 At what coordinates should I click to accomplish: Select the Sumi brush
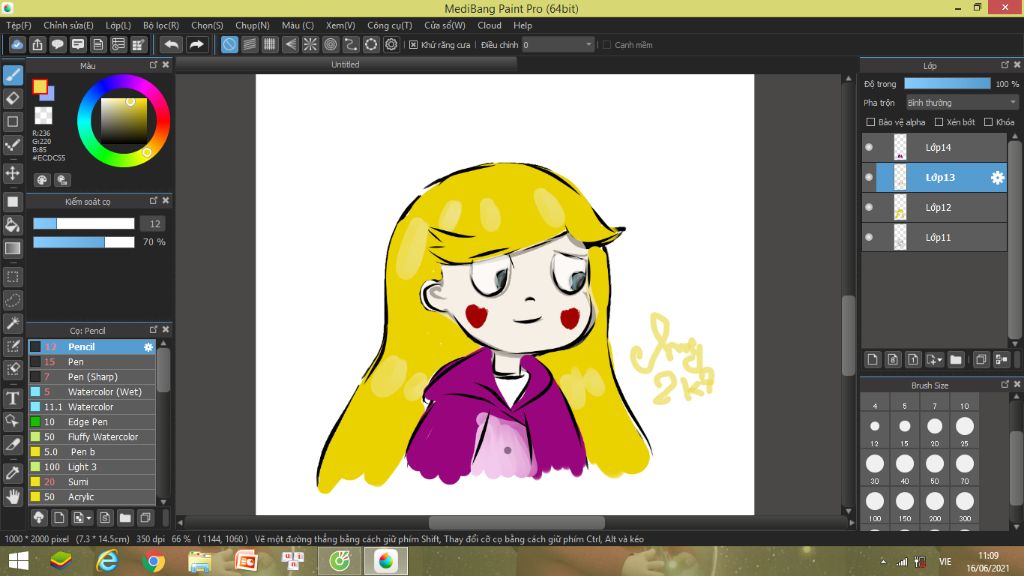[91, 482]
